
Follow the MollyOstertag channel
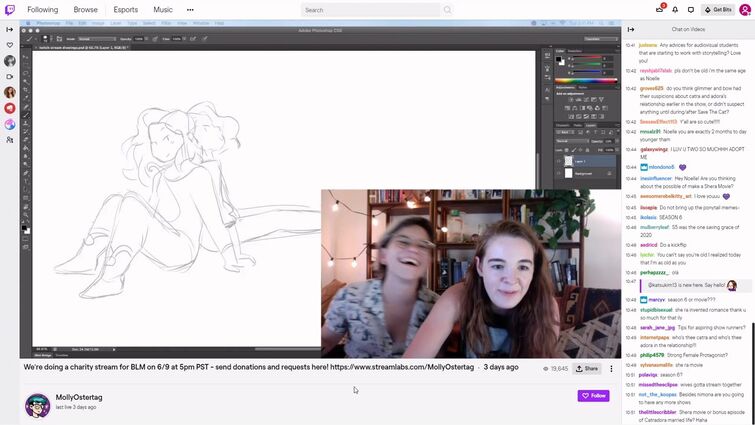(594, 396)
